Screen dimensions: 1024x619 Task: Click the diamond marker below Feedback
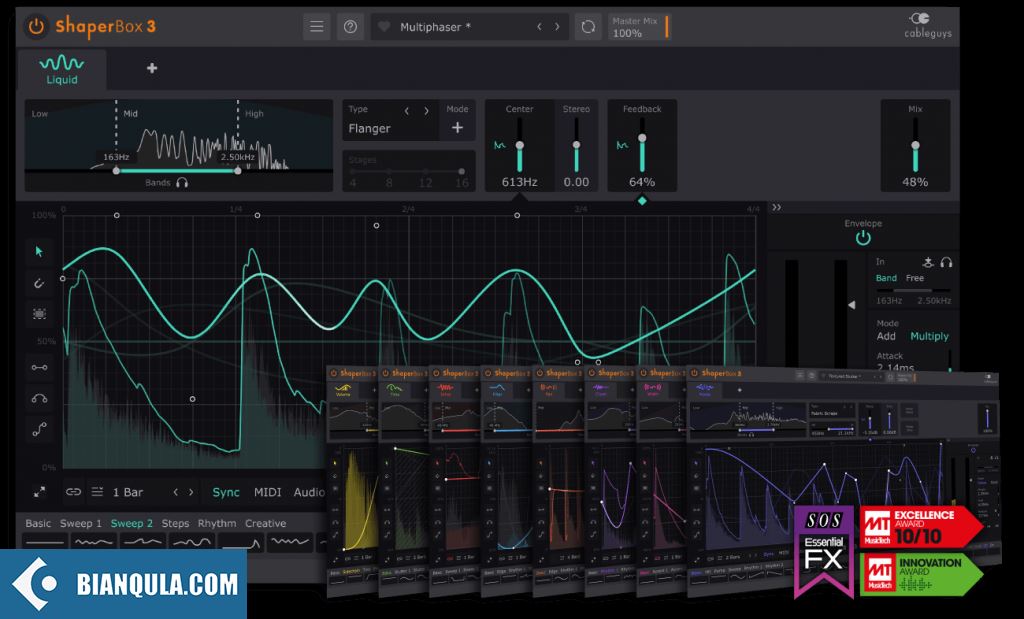pos(642,201)
